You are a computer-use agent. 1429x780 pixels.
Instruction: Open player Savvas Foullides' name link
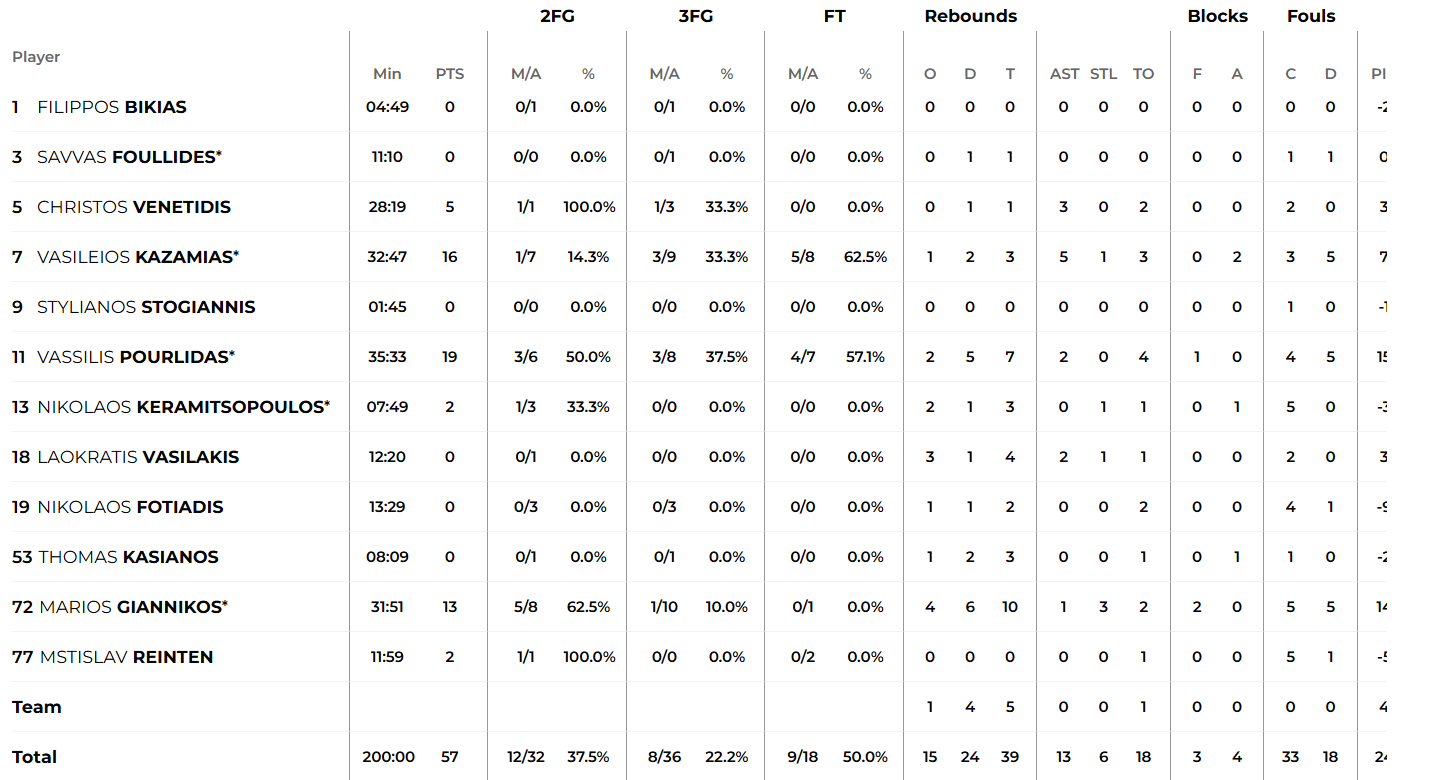point(127,157)
